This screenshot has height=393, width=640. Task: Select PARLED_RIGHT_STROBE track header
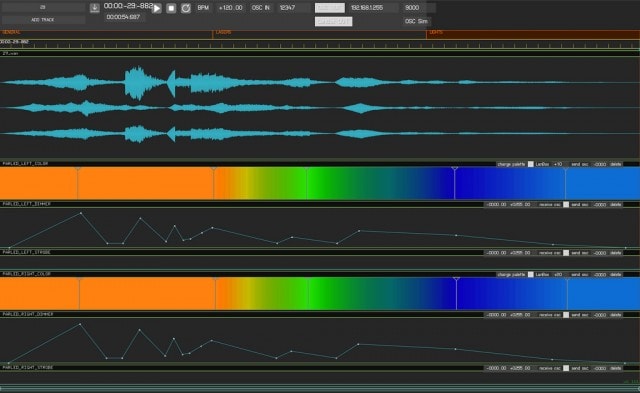coord(28,367)
